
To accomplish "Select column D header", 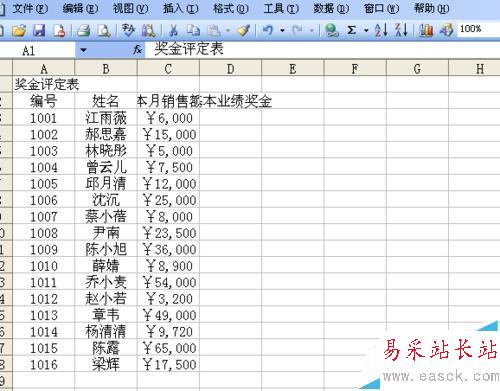I will 231,69.
